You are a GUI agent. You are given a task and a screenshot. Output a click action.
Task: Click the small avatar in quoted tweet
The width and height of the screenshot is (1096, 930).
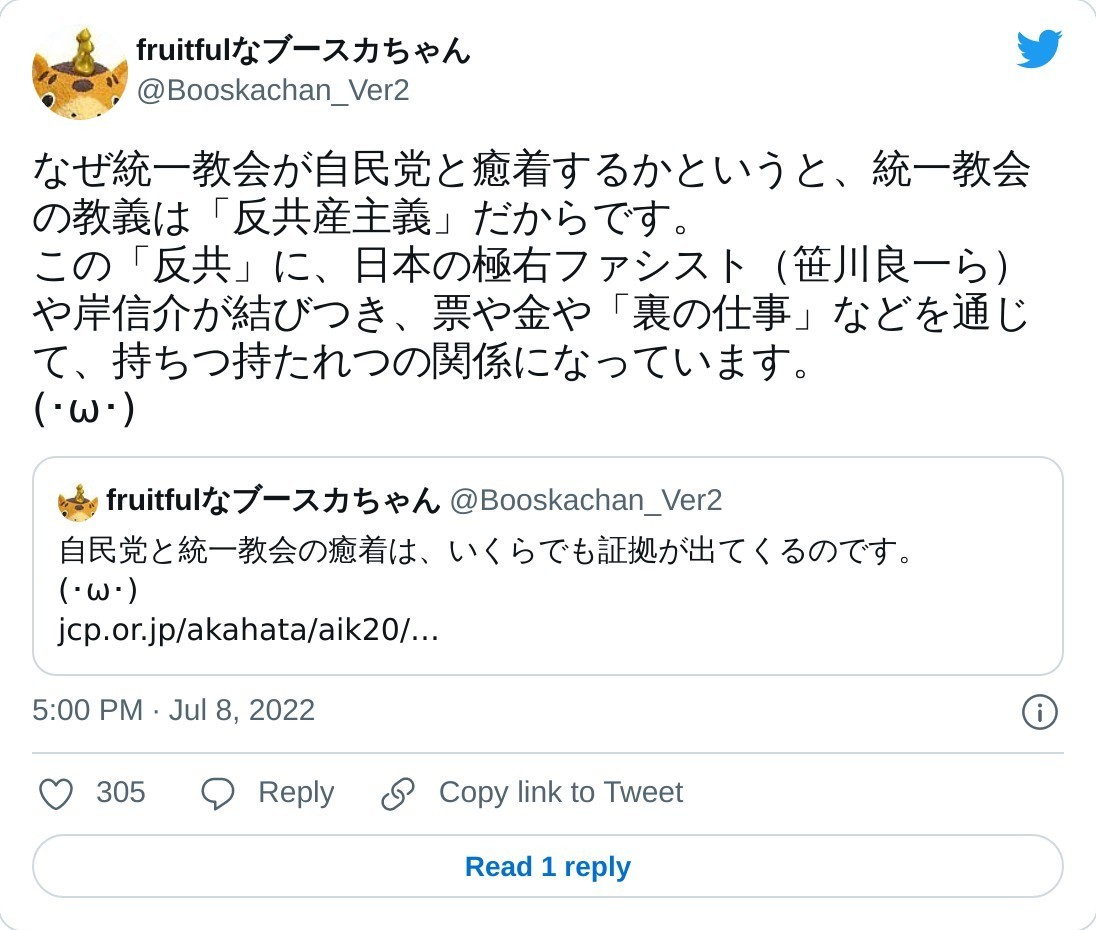(77, 501)
